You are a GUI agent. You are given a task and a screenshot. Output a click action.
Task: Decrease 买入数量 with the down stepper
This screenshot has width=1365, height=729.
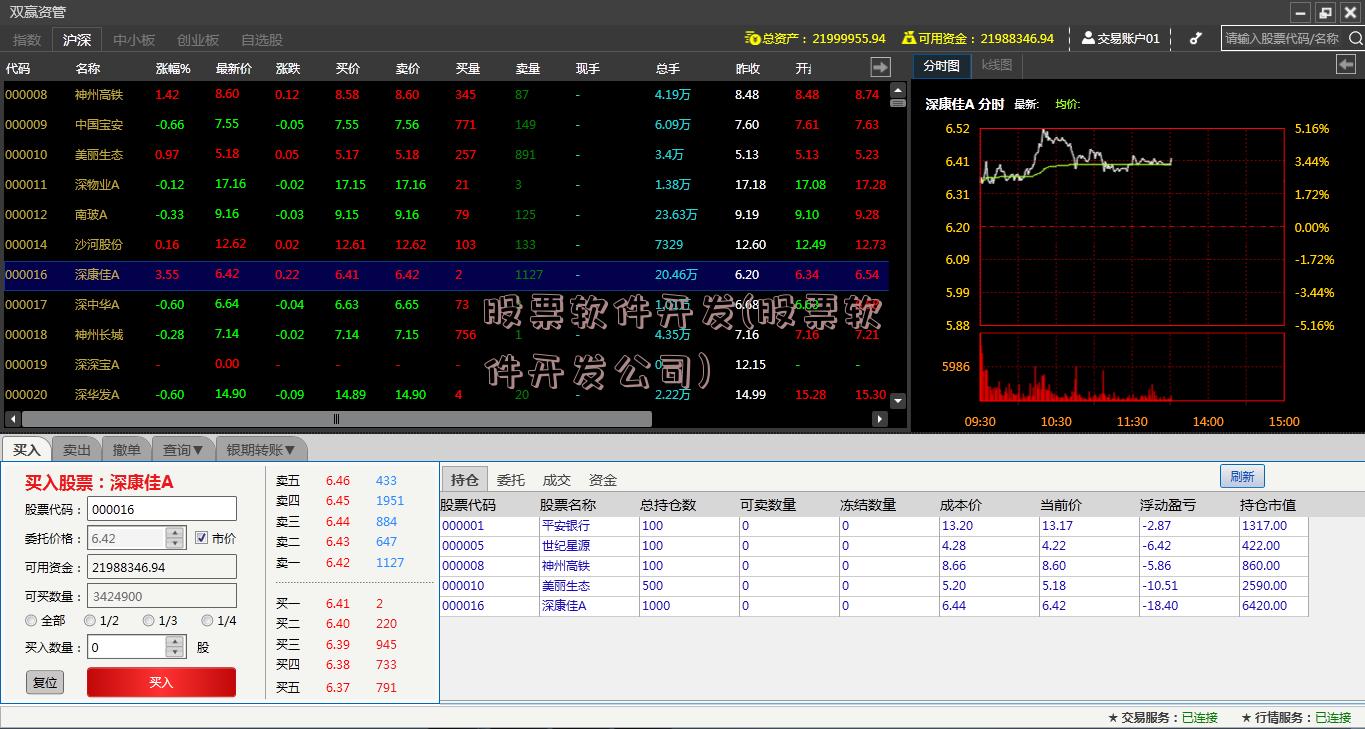pos(176,652)
